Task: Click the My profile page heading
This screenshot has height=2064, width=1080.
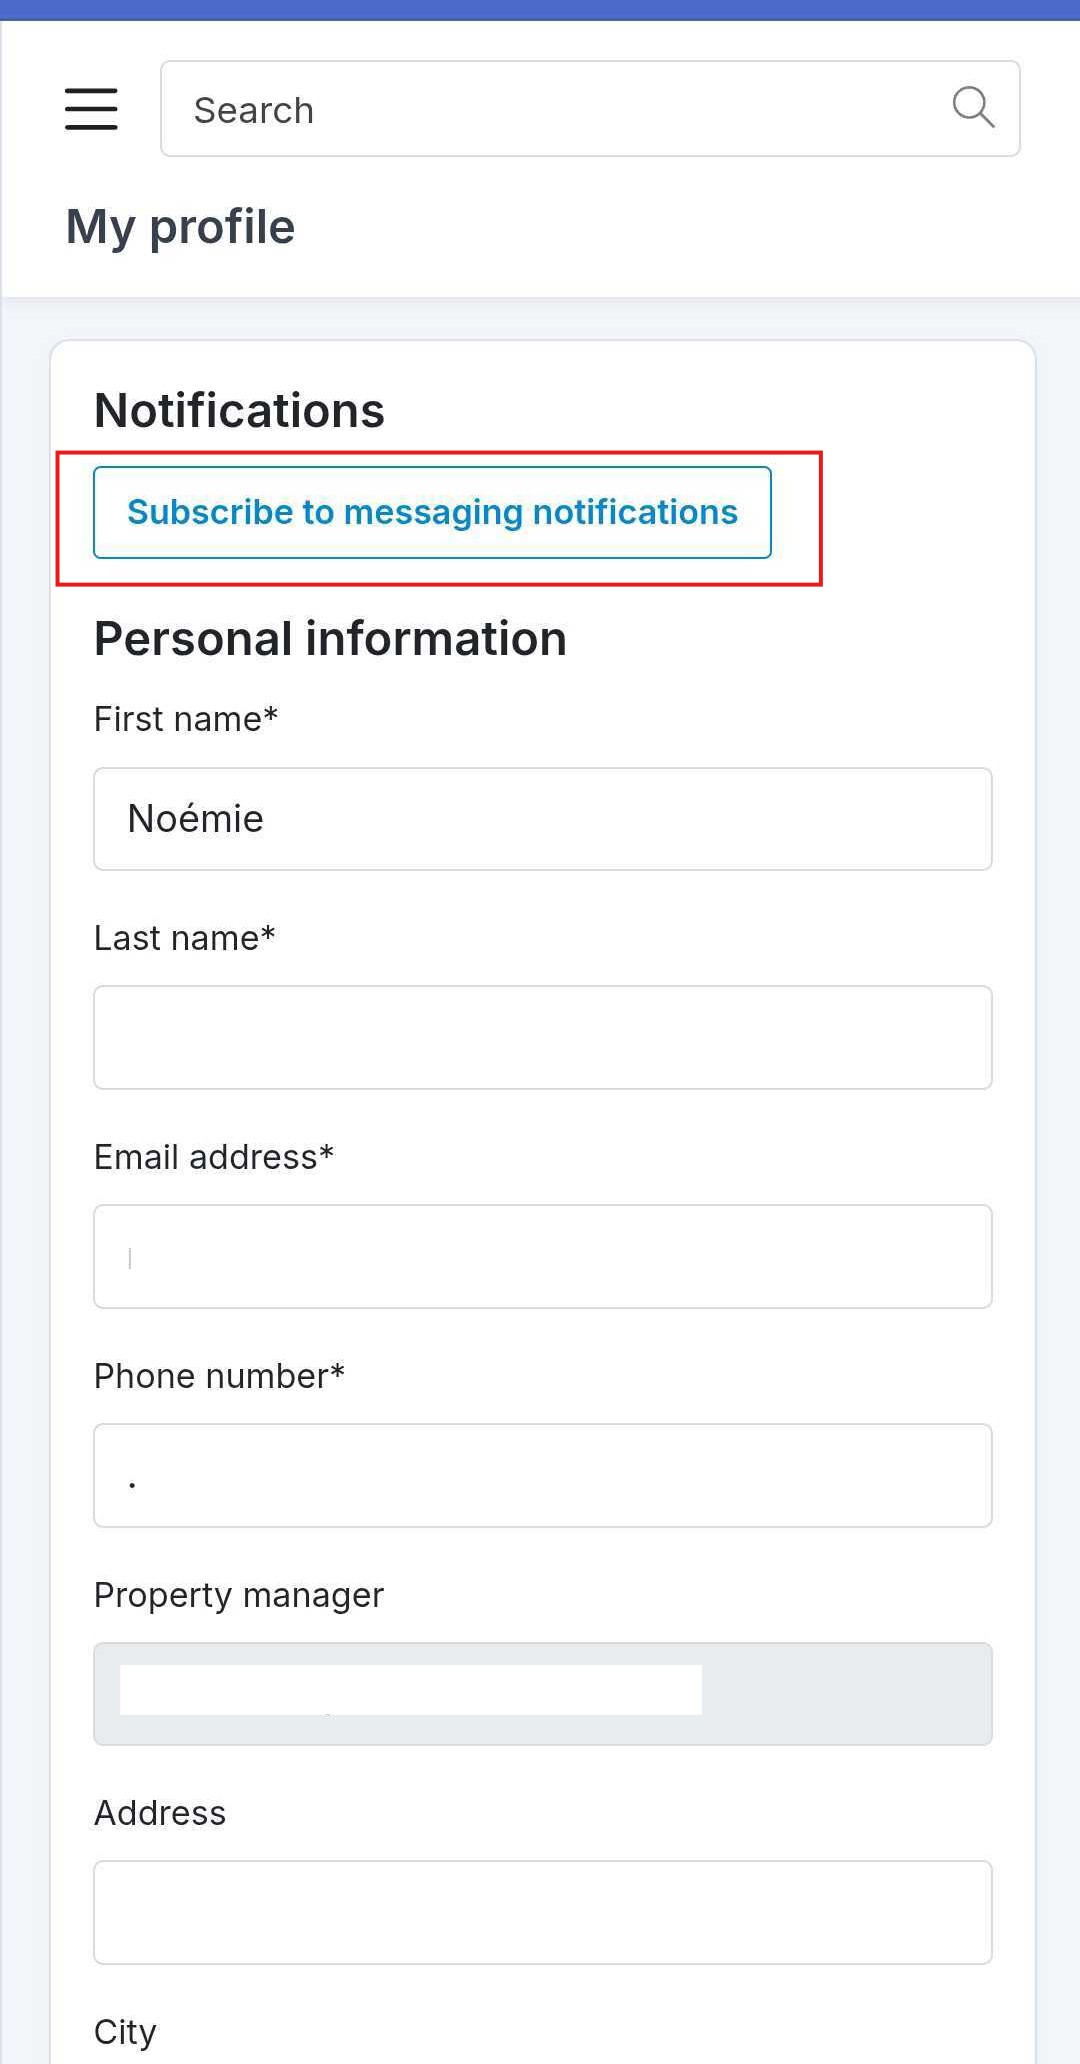Action: [180, 228]
